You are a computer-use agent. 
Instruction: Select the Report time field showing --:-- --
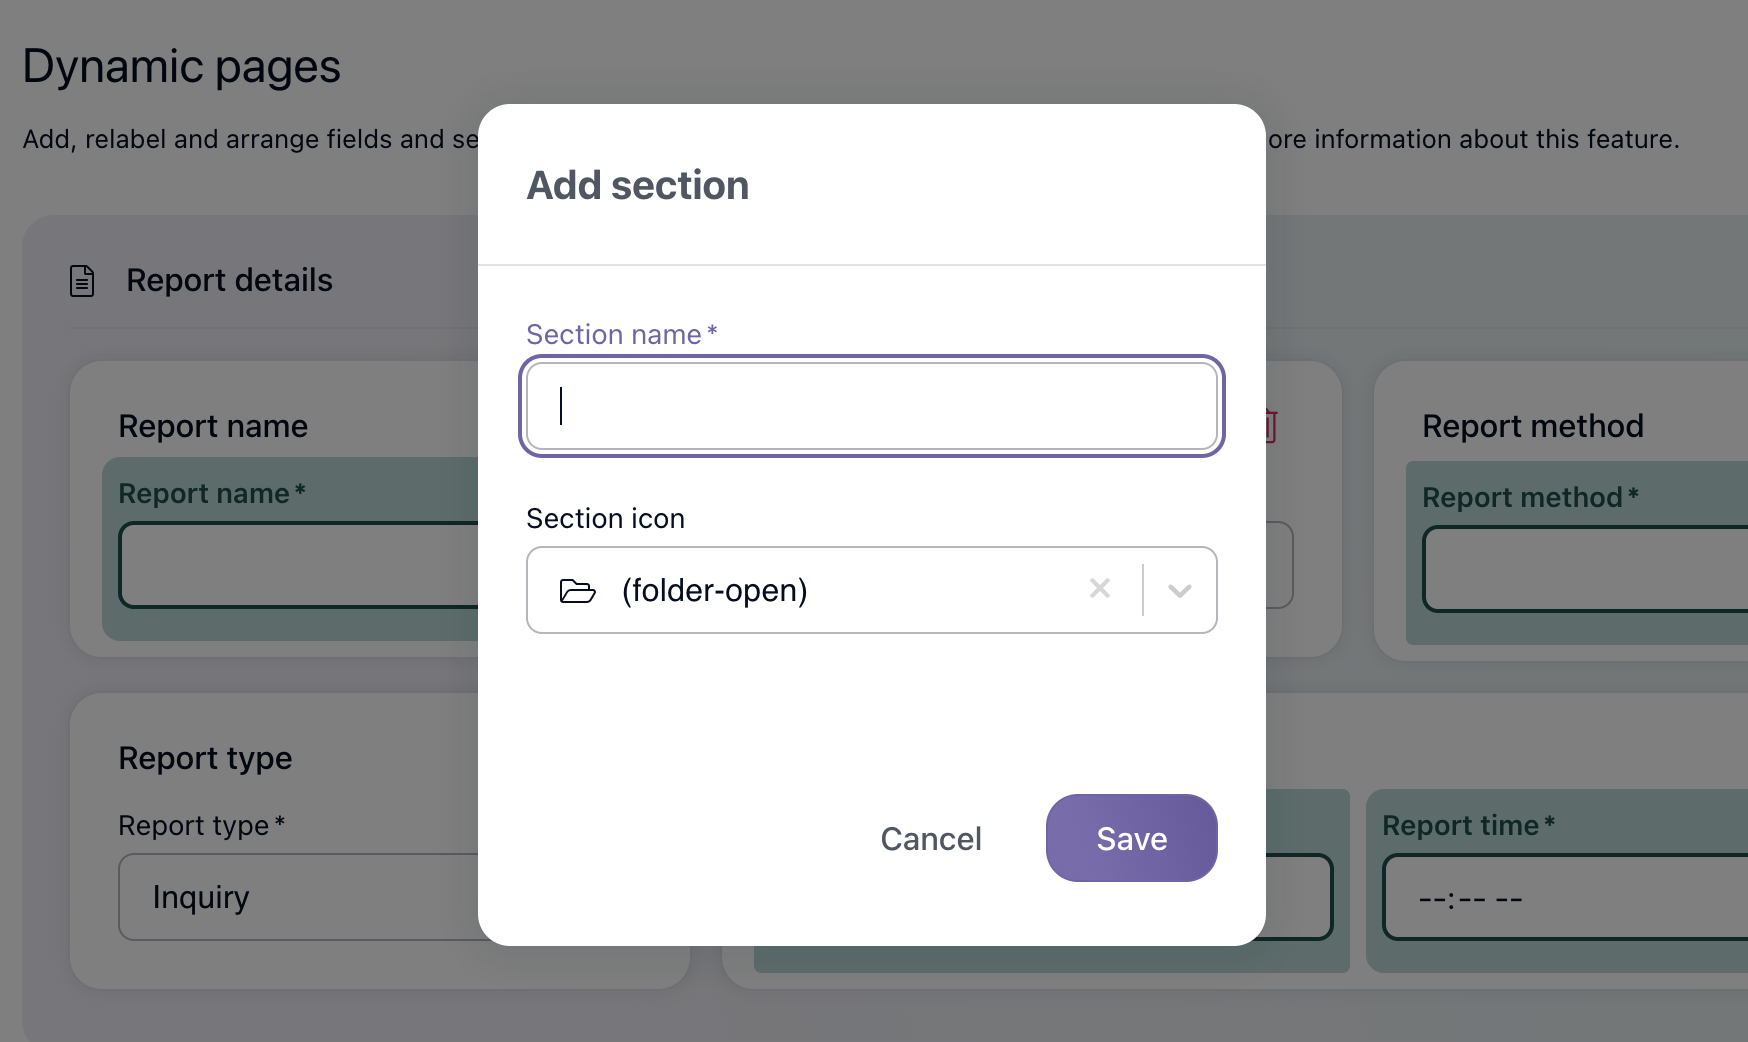pos(1560,898)
